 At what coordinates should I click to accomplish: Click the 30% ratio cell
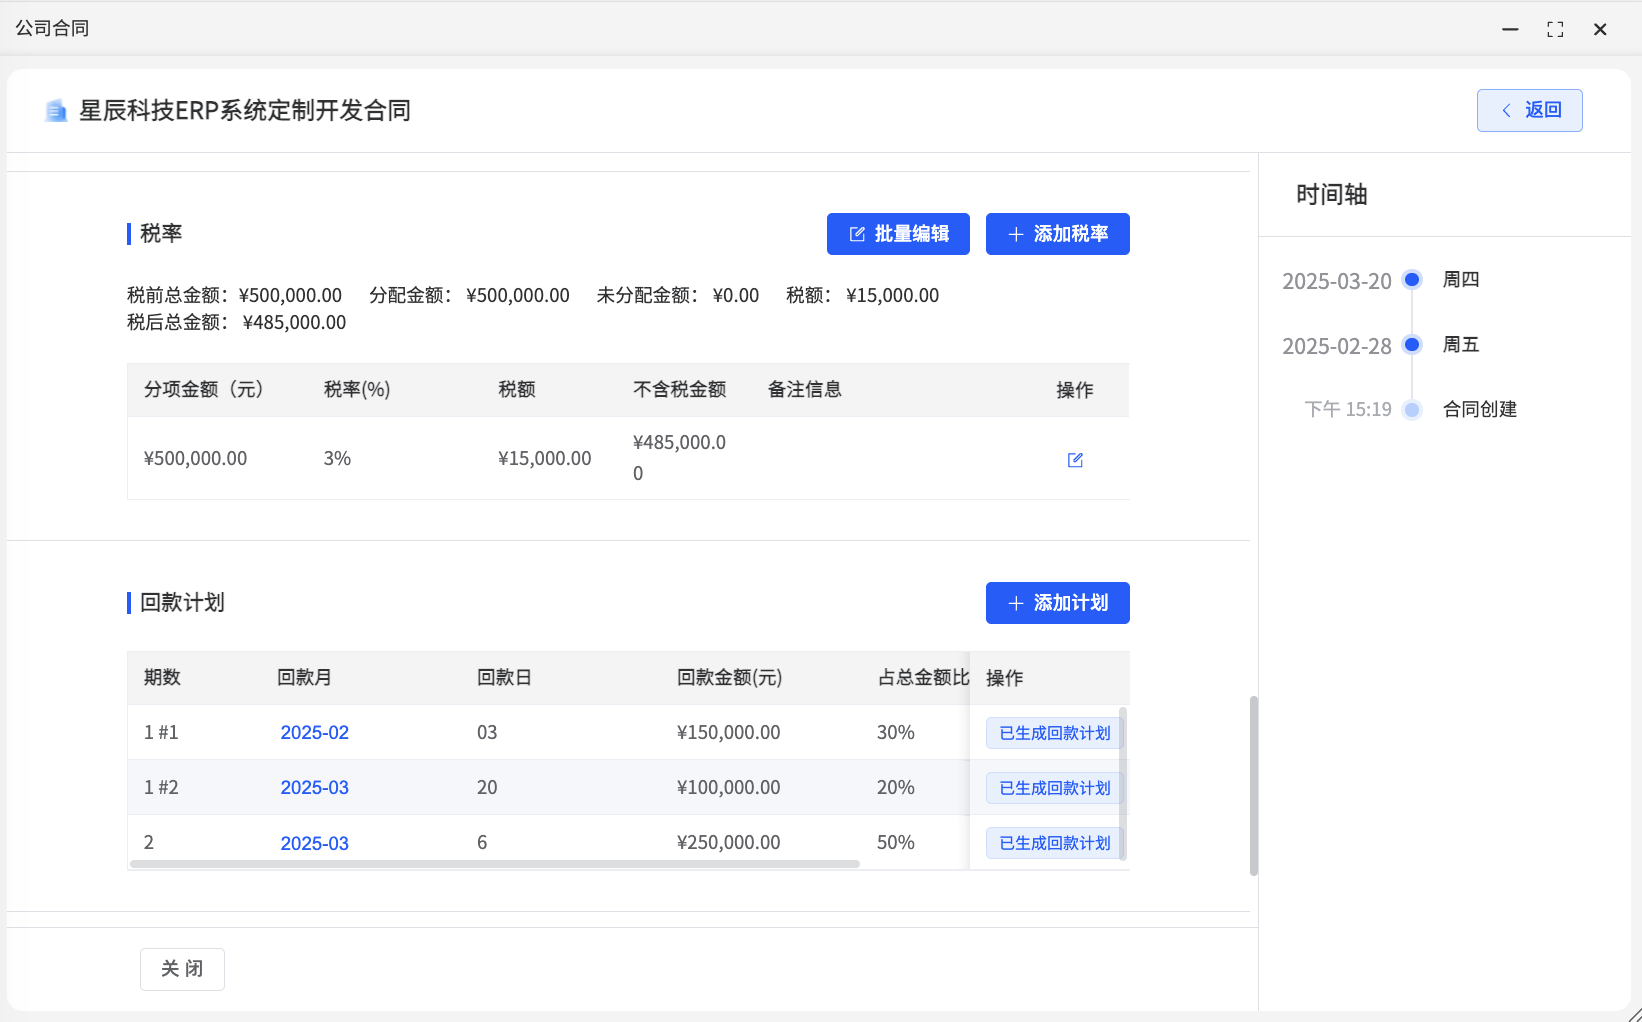pyautogui.click(x=896, y=733)
